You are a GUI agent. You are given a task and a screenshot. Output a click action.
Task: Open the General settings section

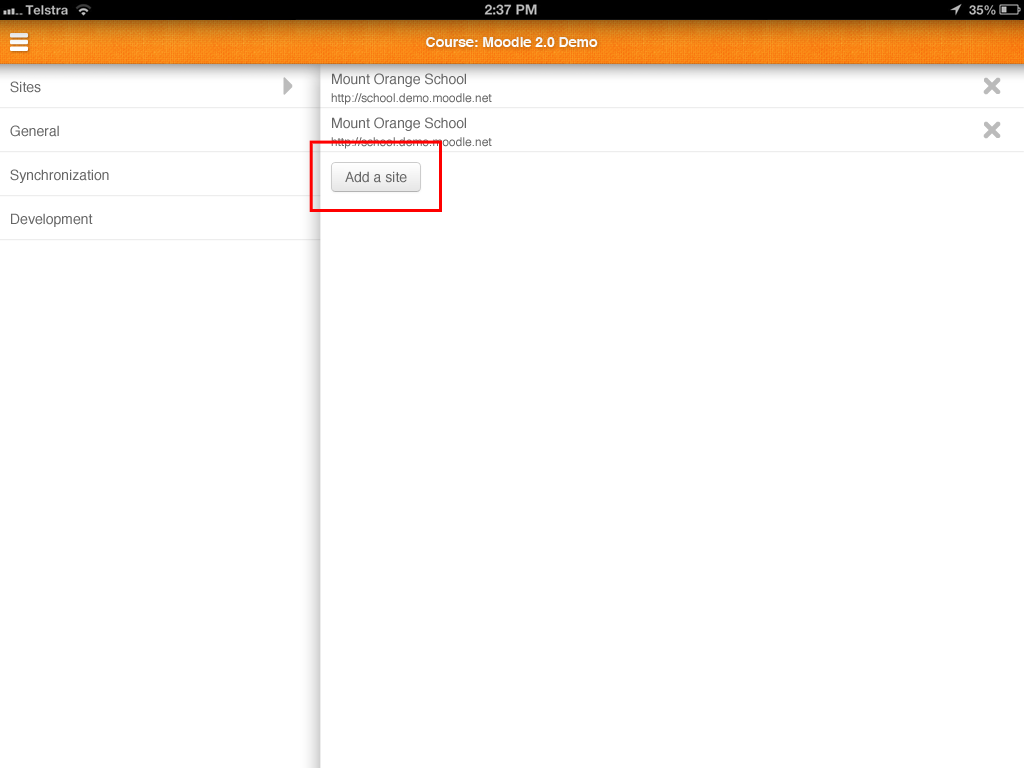coord(160,131)
